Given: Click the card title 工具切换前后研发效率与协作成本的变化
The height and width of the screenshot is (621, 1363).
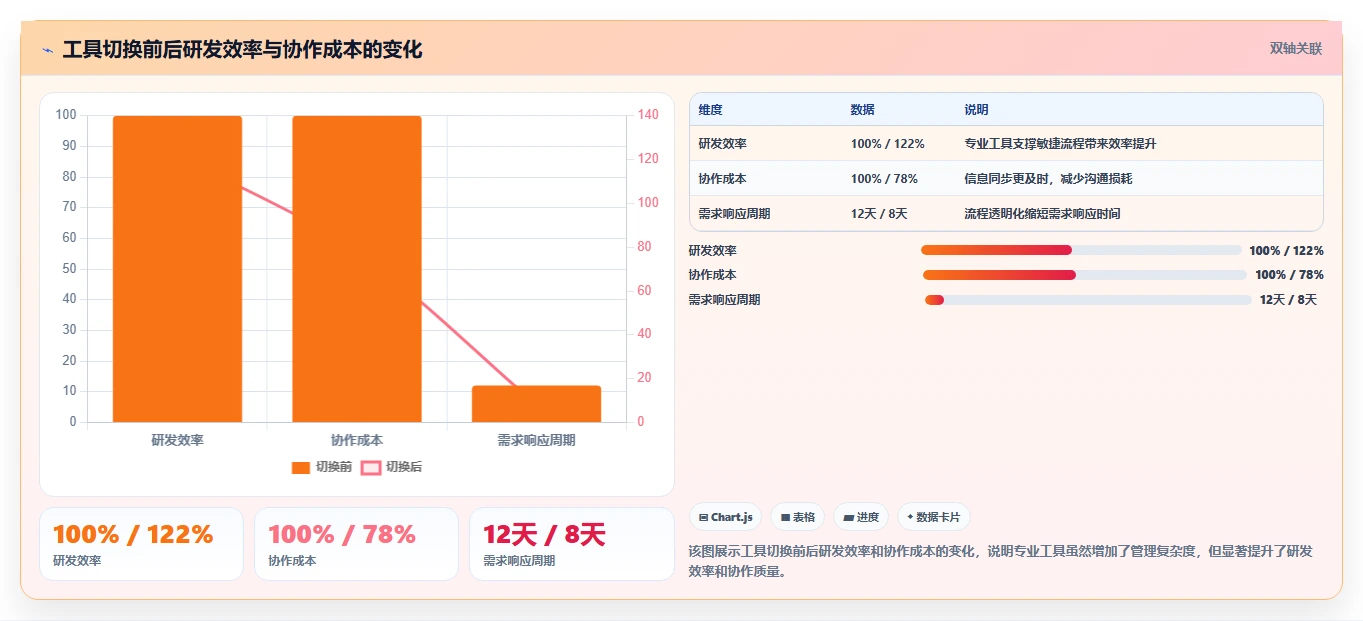Looking at the screenshot, I should pyautogui.click(x=242, y=50).
